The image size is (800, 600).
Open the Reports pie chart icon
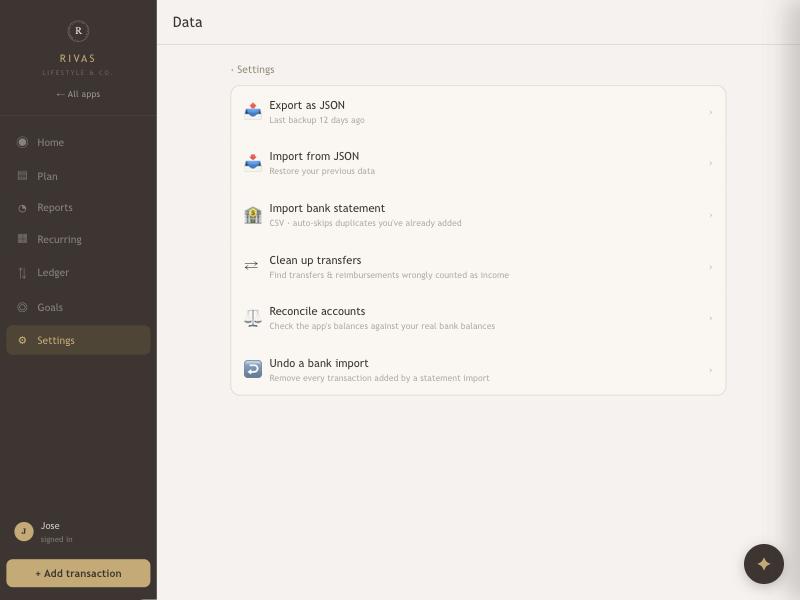tap(22, 208)
